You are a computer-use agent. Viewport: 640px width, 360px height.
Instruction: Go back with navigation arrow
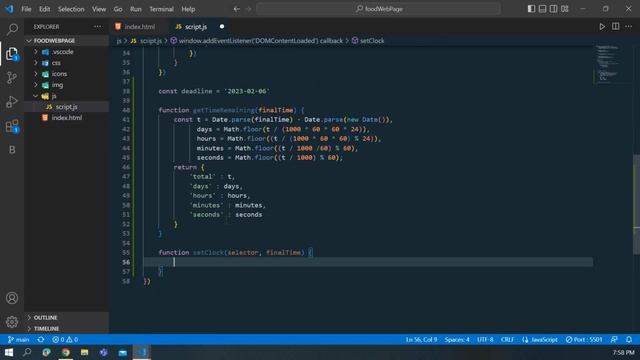point(237,9)
